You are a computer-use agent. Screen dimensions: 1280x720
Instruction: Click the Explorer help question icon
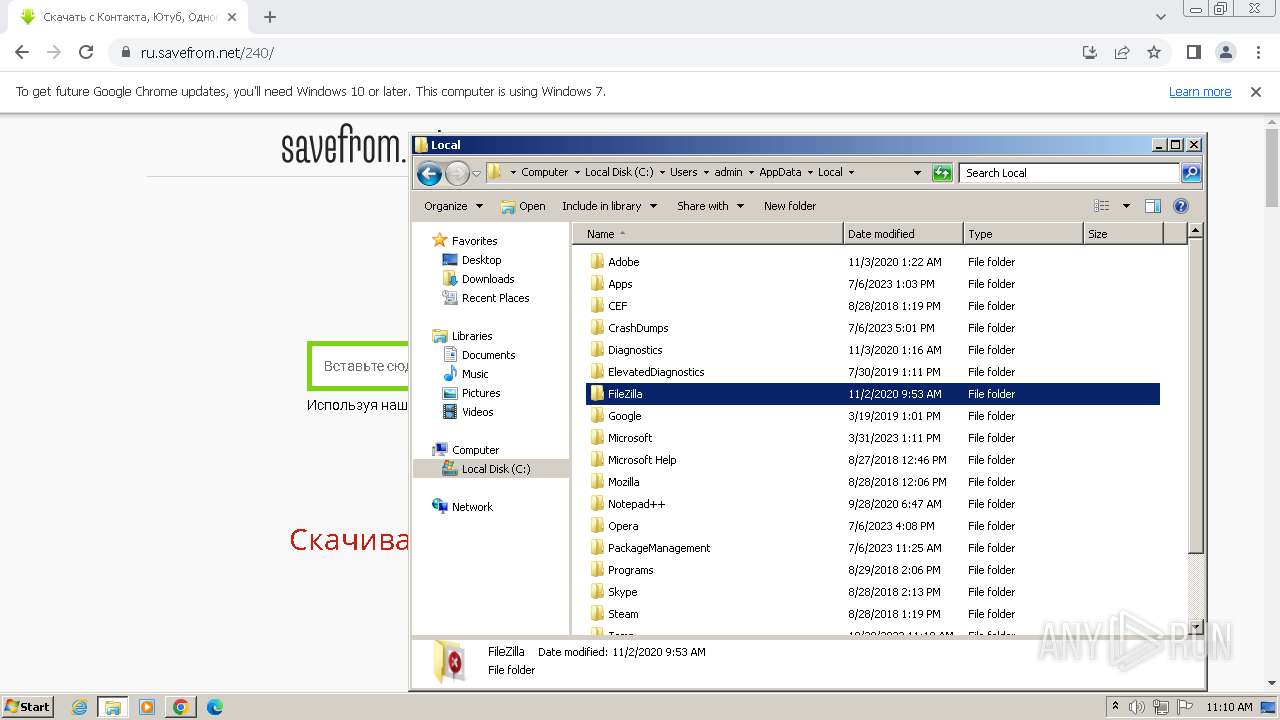pyautogui.click(x=1181, y=206)
